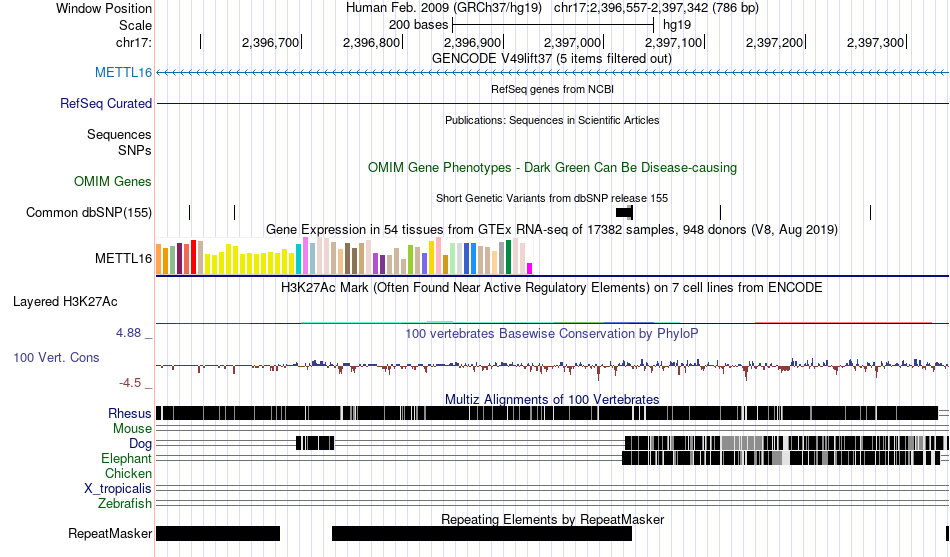Screen dimensions: 950x557
Task: Click the 4.88 PhyloP upper scale value
Action: (128, 333)
